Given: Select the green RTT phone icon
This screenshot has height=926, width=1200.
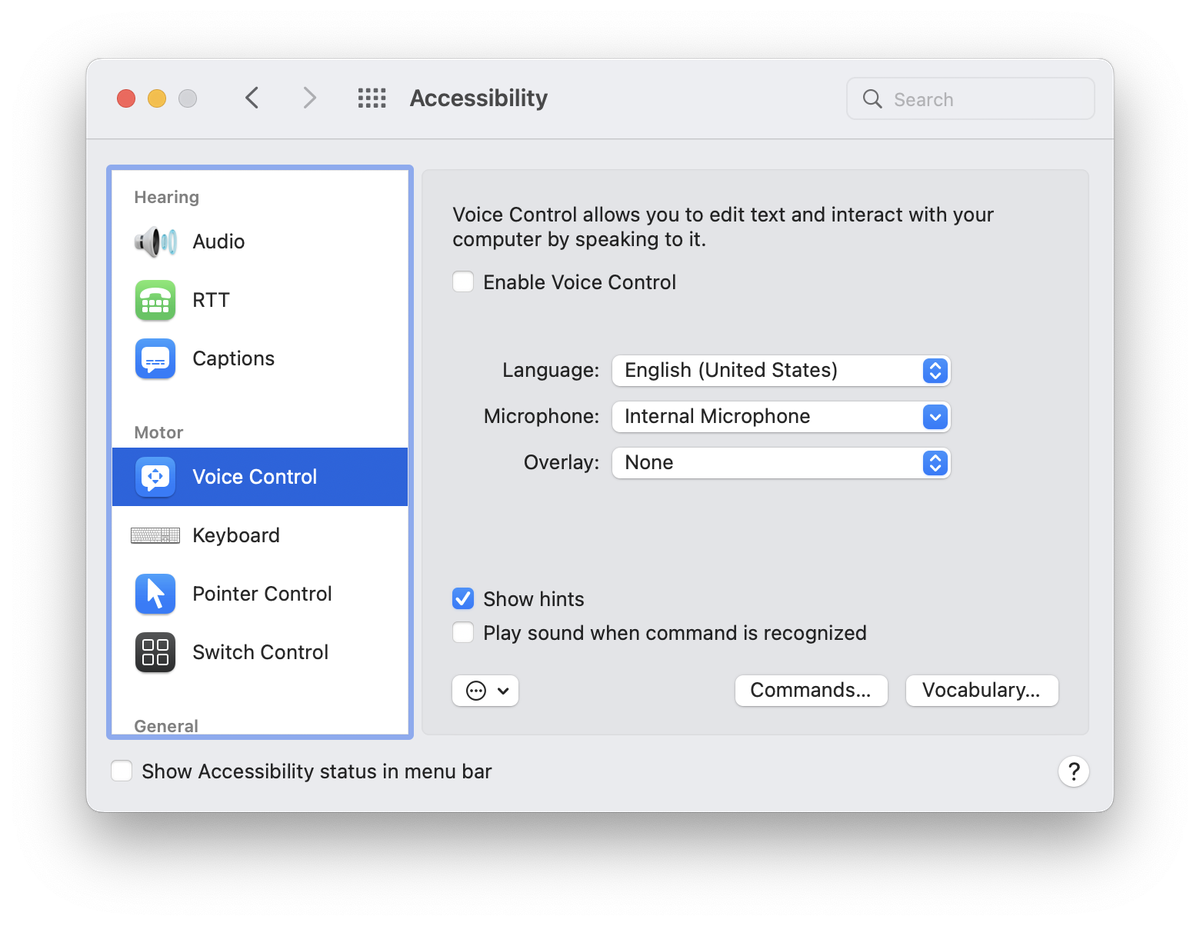Looking at the screenshot, I should [155, 300].
